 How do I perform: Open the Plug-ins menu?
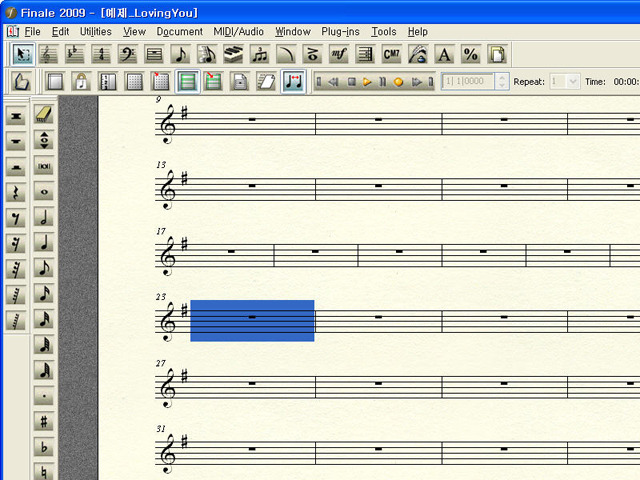341,31
